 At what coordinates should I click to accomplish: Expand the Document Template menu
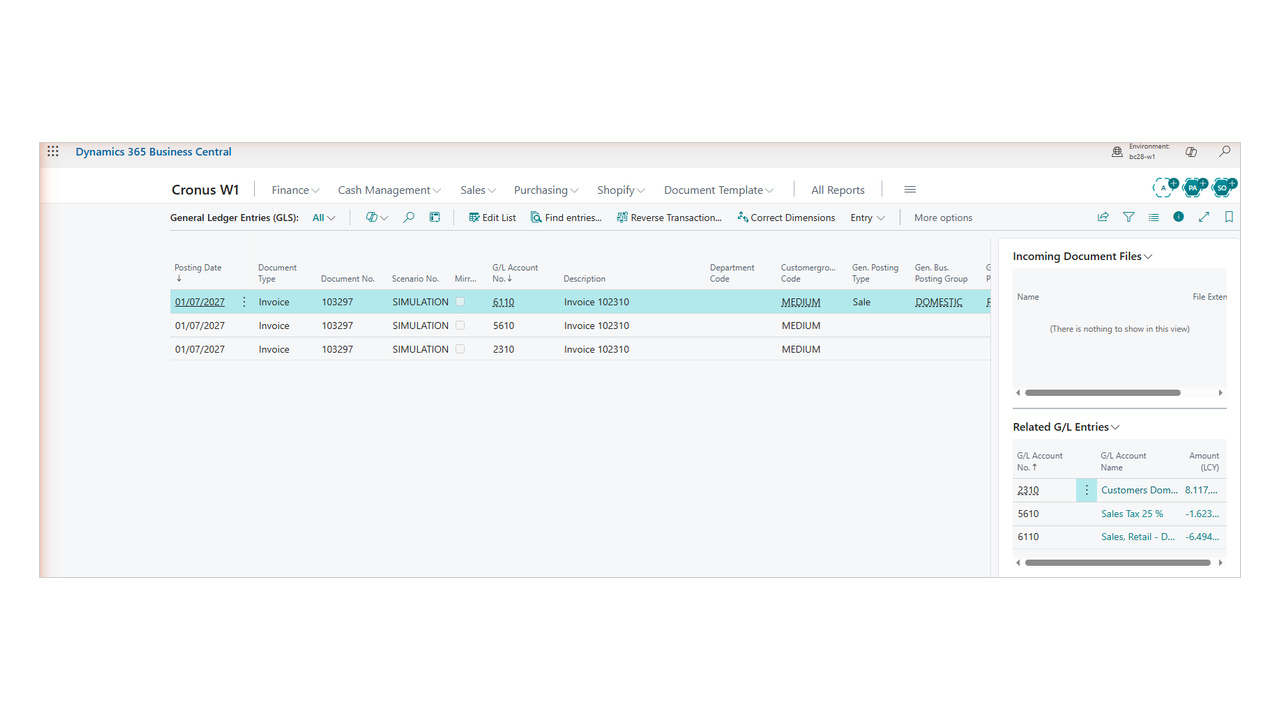(x=719, y=190)
